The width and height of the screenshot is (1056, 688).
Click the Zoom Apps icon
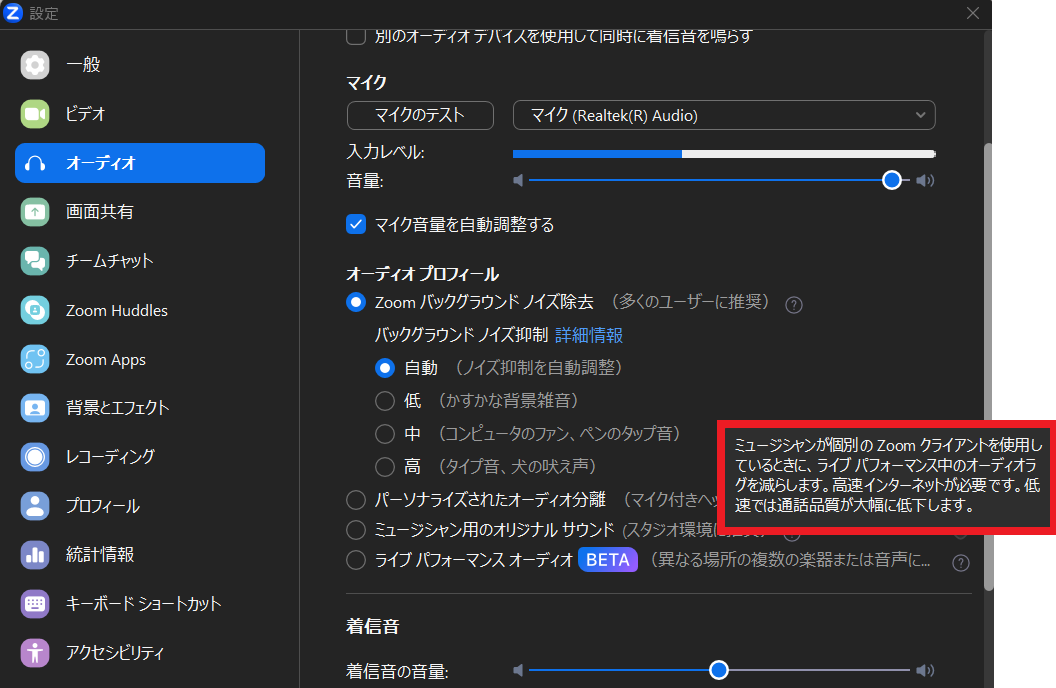point(35,359)
